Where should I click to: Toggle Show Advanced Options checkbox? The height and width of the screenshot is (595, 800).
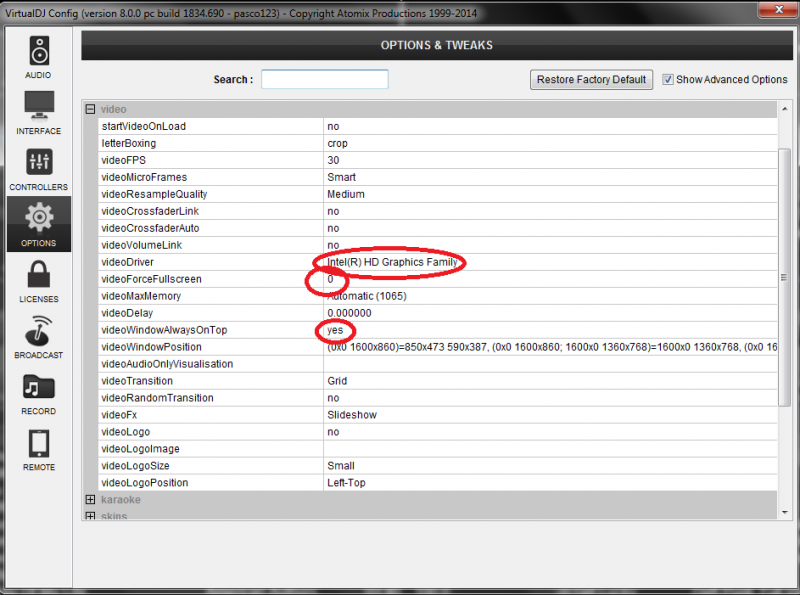coord(667,80)
